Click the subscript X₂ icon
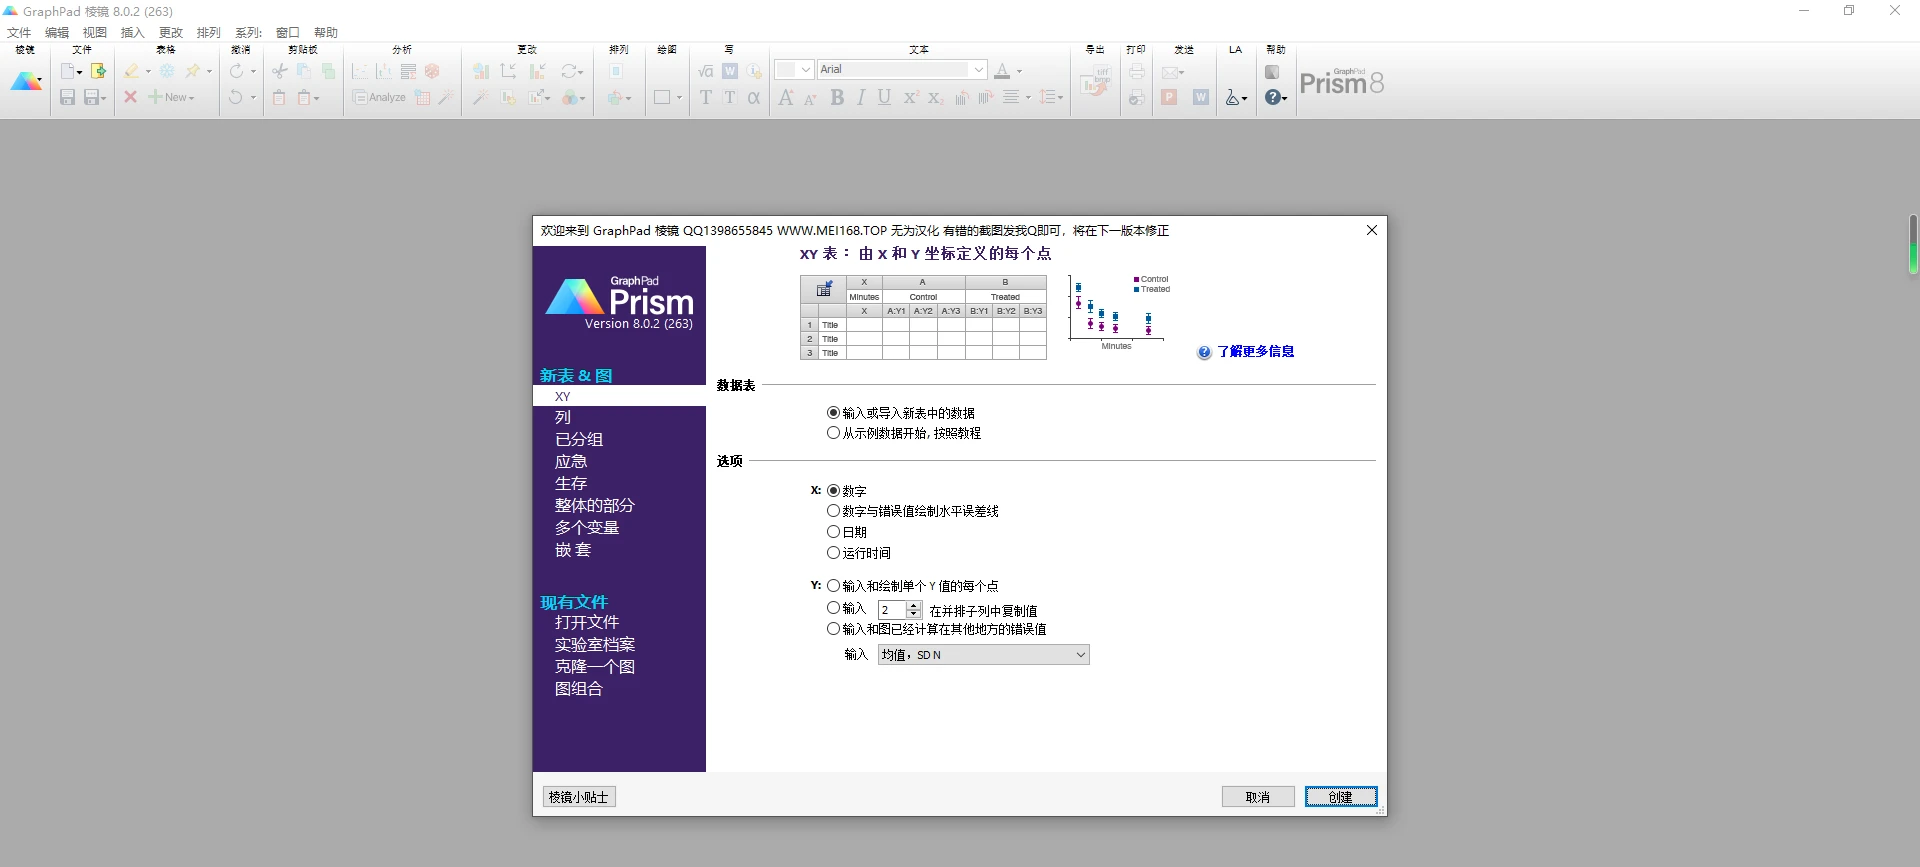Viewport: 1920px width, 867px height. [935, 97]
